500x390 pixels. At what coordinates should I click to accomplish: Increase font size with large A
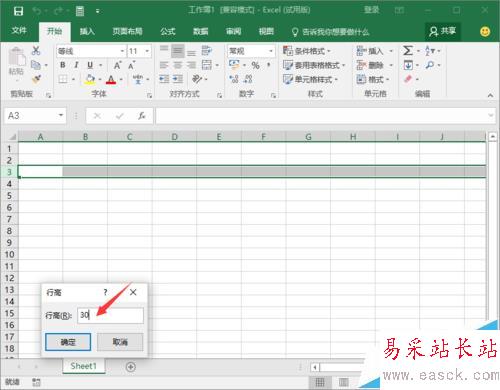point(117,65)
